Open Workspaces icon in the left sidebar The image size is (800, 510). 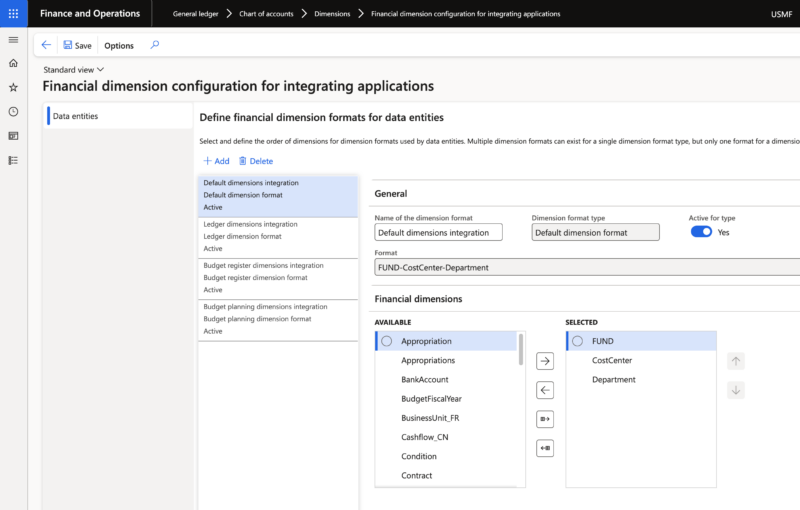click(x=13, y=136)
